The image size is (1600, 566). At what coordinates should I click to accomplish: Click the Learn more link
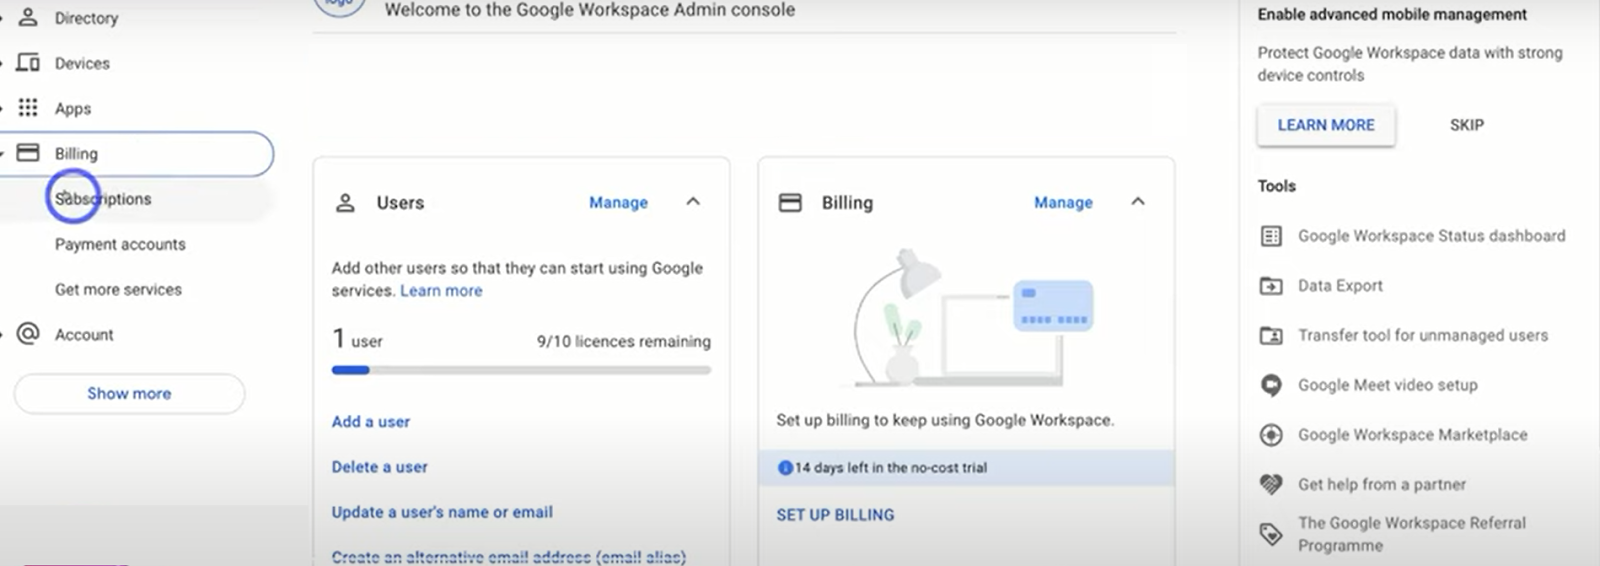coord(441,291)
